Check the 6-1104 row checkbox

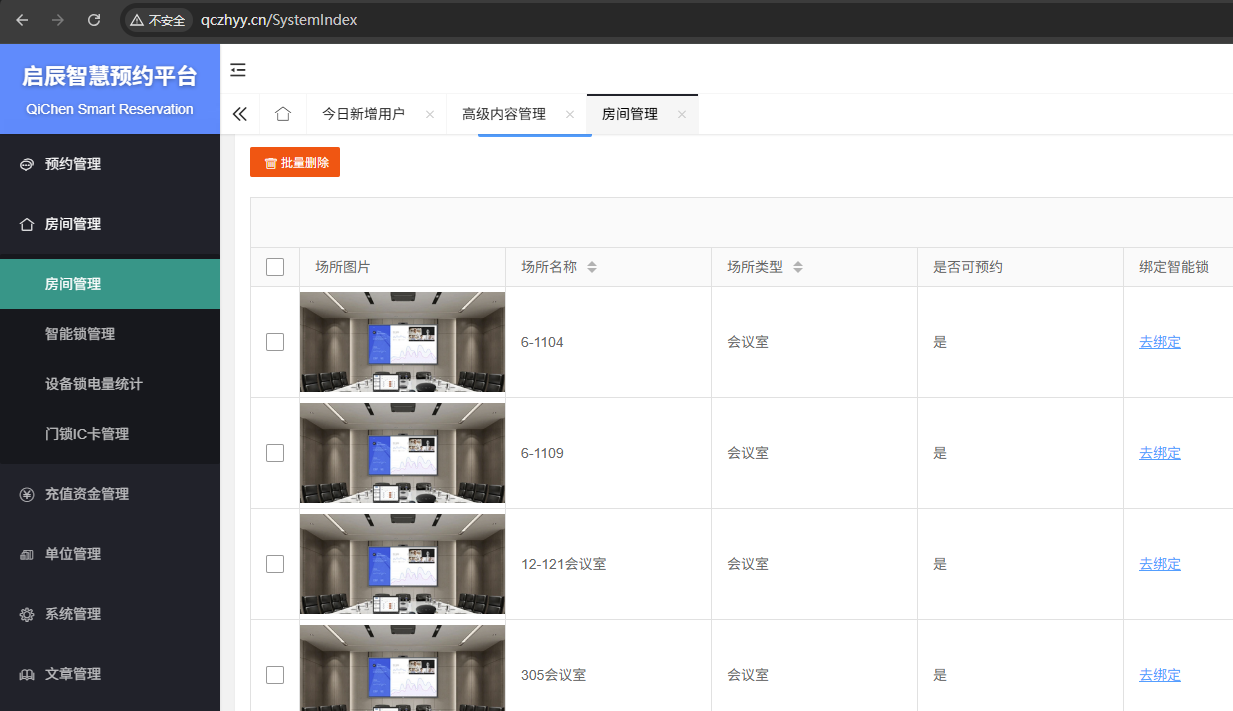[275, 342]
